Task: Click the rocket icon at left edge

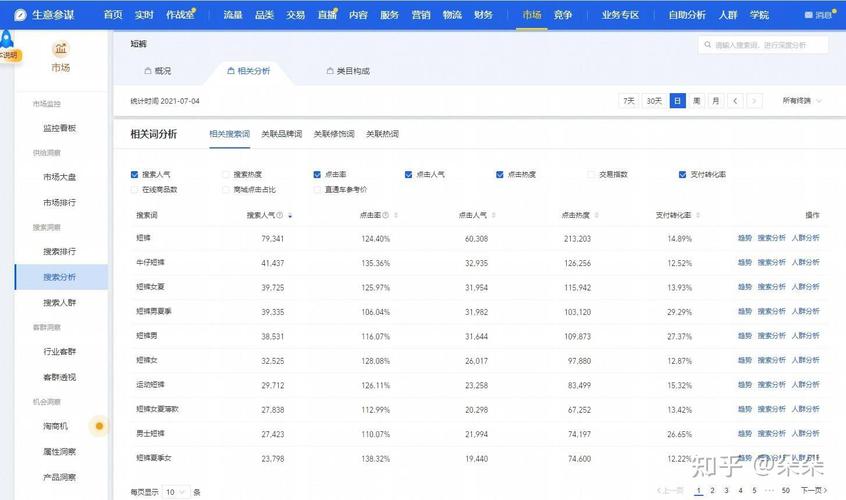Action: click(x=6, y=39)
